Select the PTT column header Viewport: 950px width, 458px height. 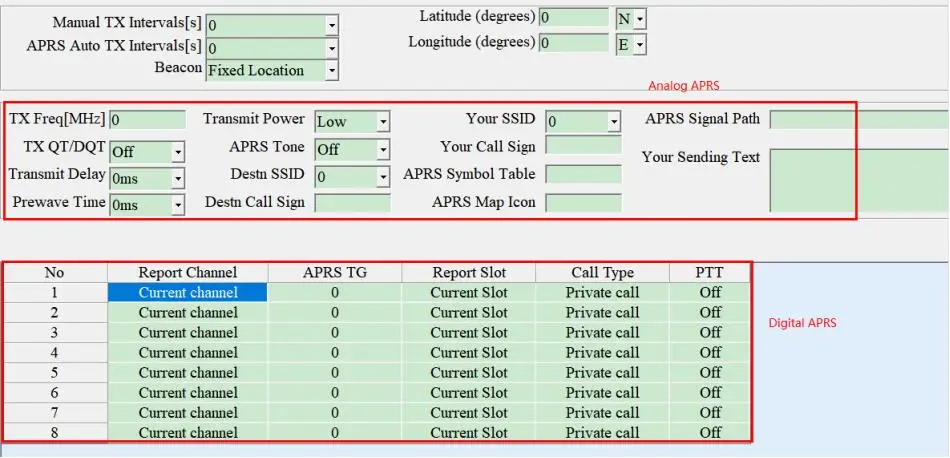(709, 273)
